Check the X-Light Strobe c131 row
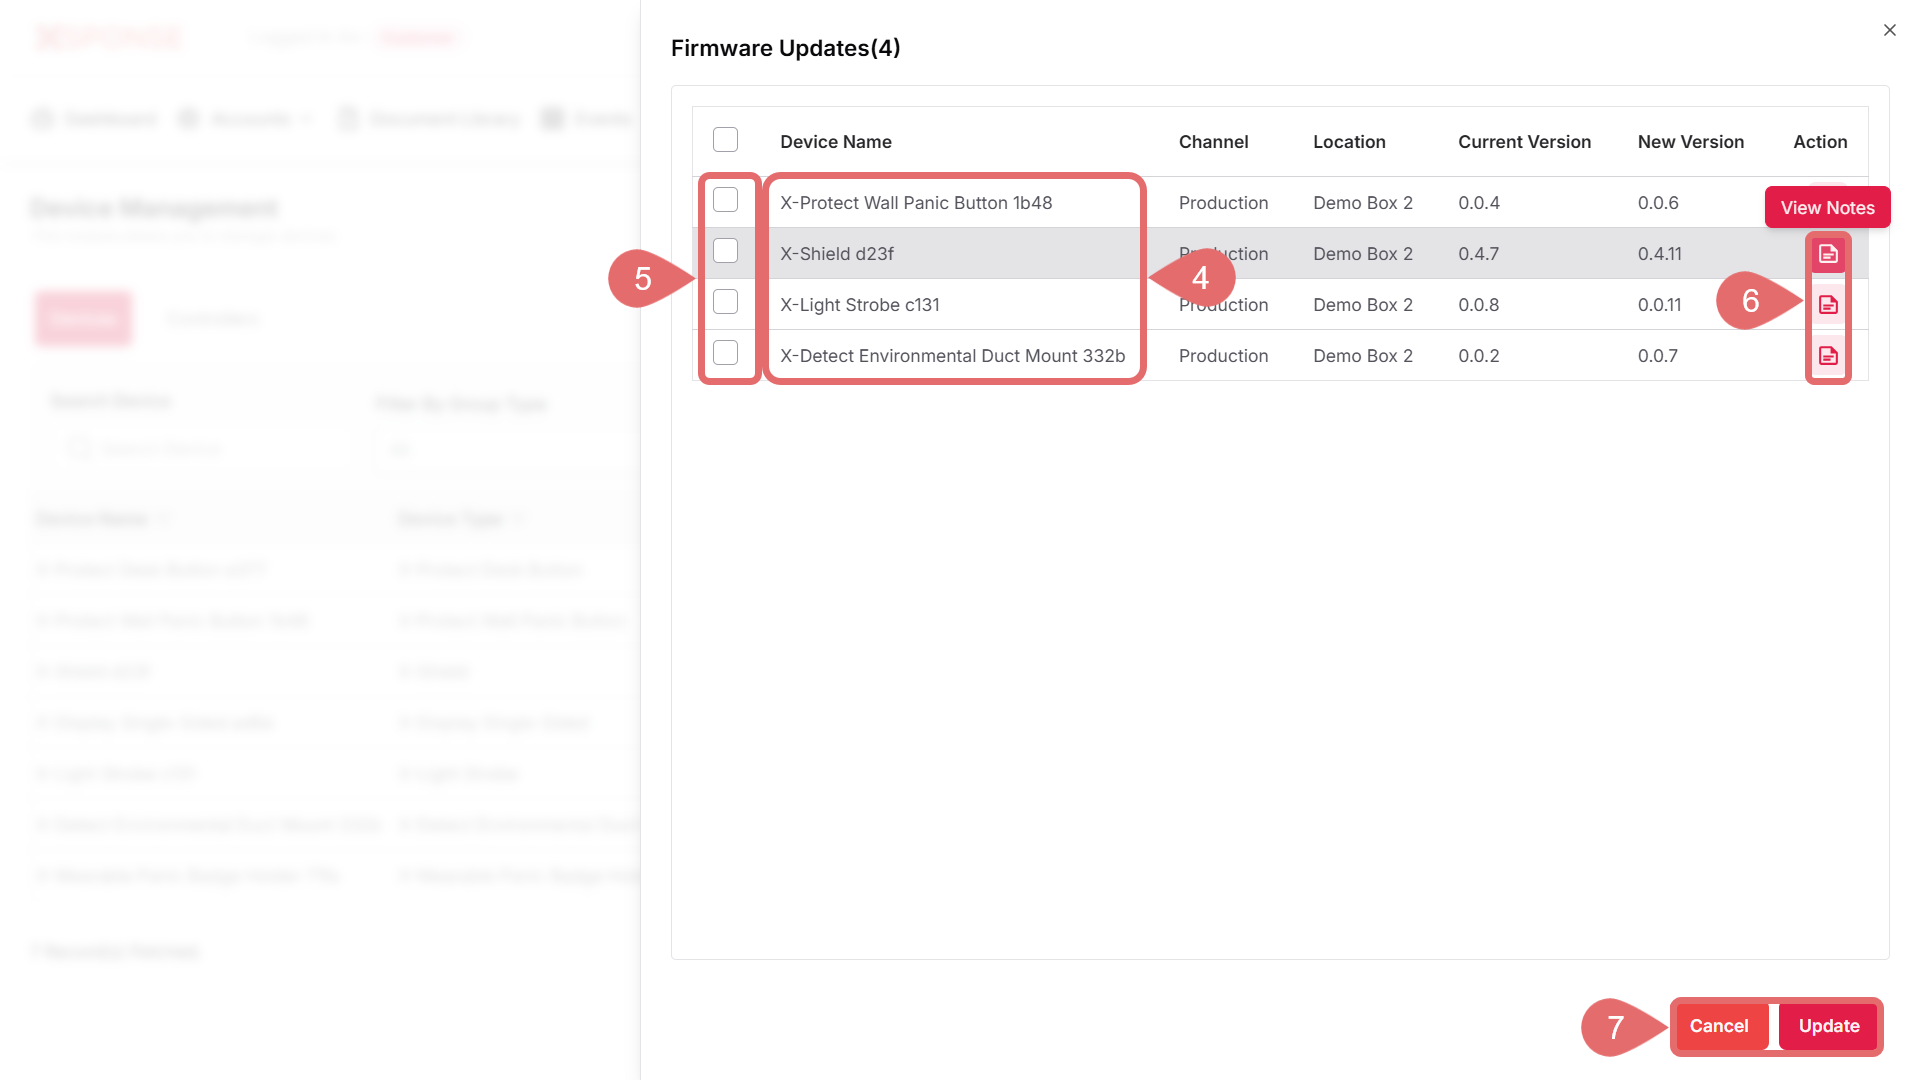 725,302
